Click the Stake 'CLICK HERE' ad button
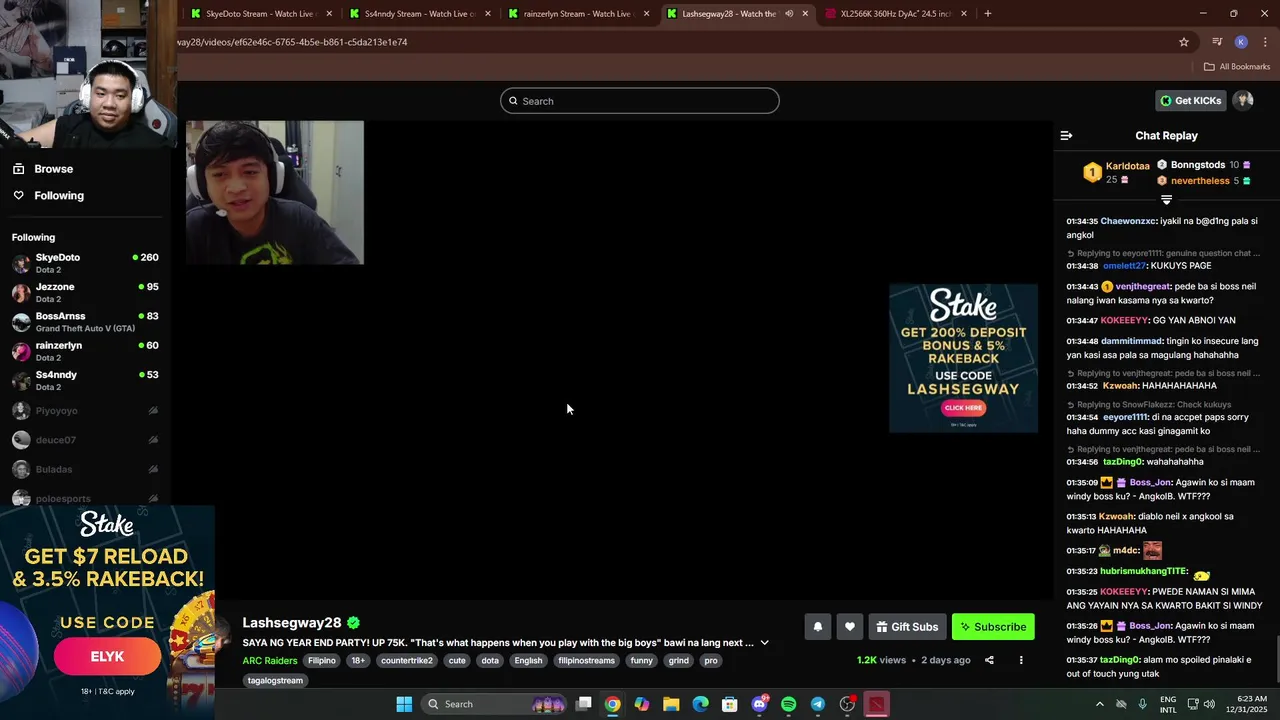Viewport: 1280px width, 720px height. [963, 408]
